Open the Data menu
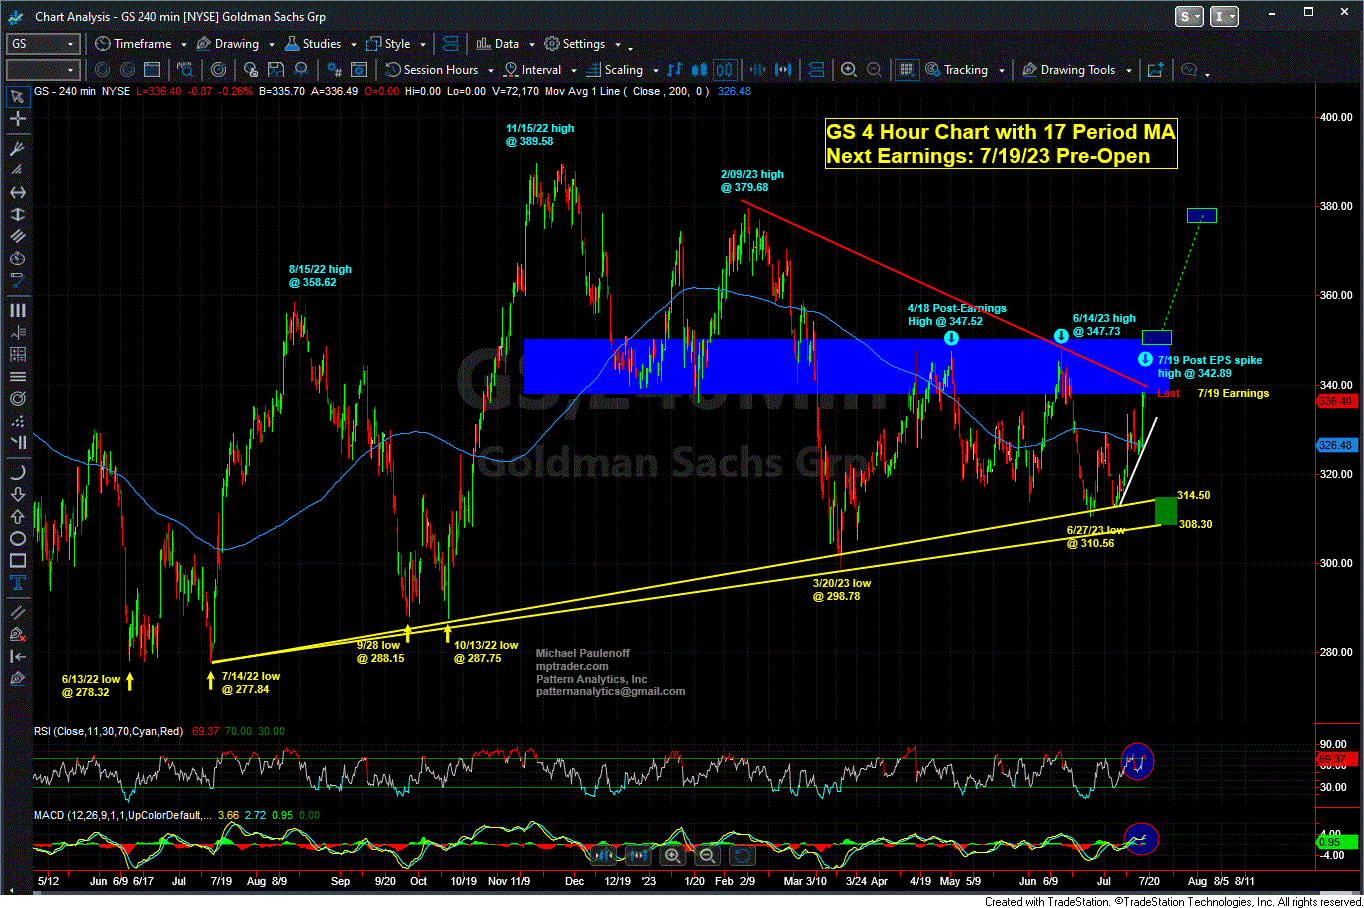This screenshot has height=908, width=1364. coord(497,44)
